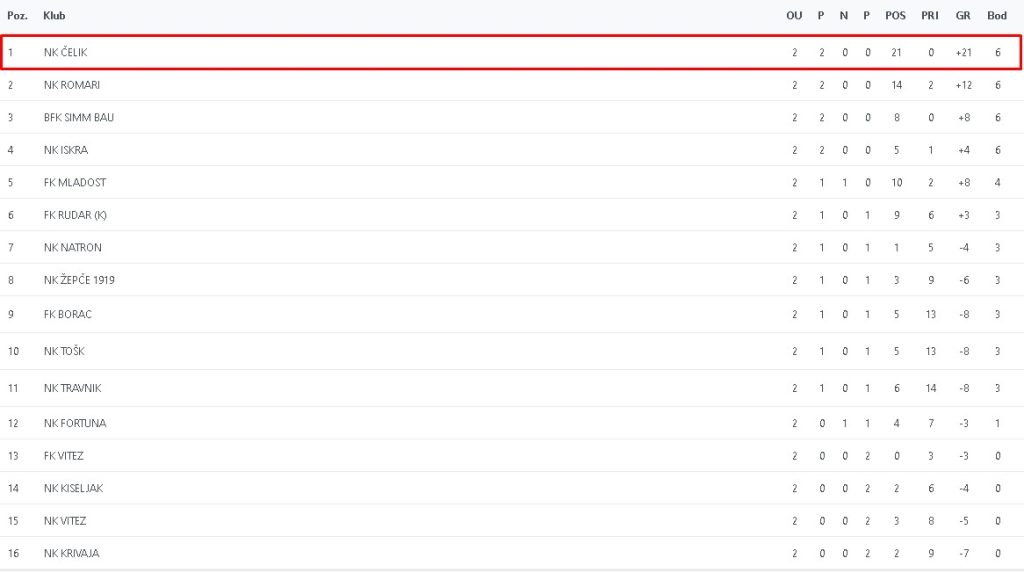The height and width of the screenshot is (573, 1024).
Task: Sort by the POS column header
Action: (895, 16)
